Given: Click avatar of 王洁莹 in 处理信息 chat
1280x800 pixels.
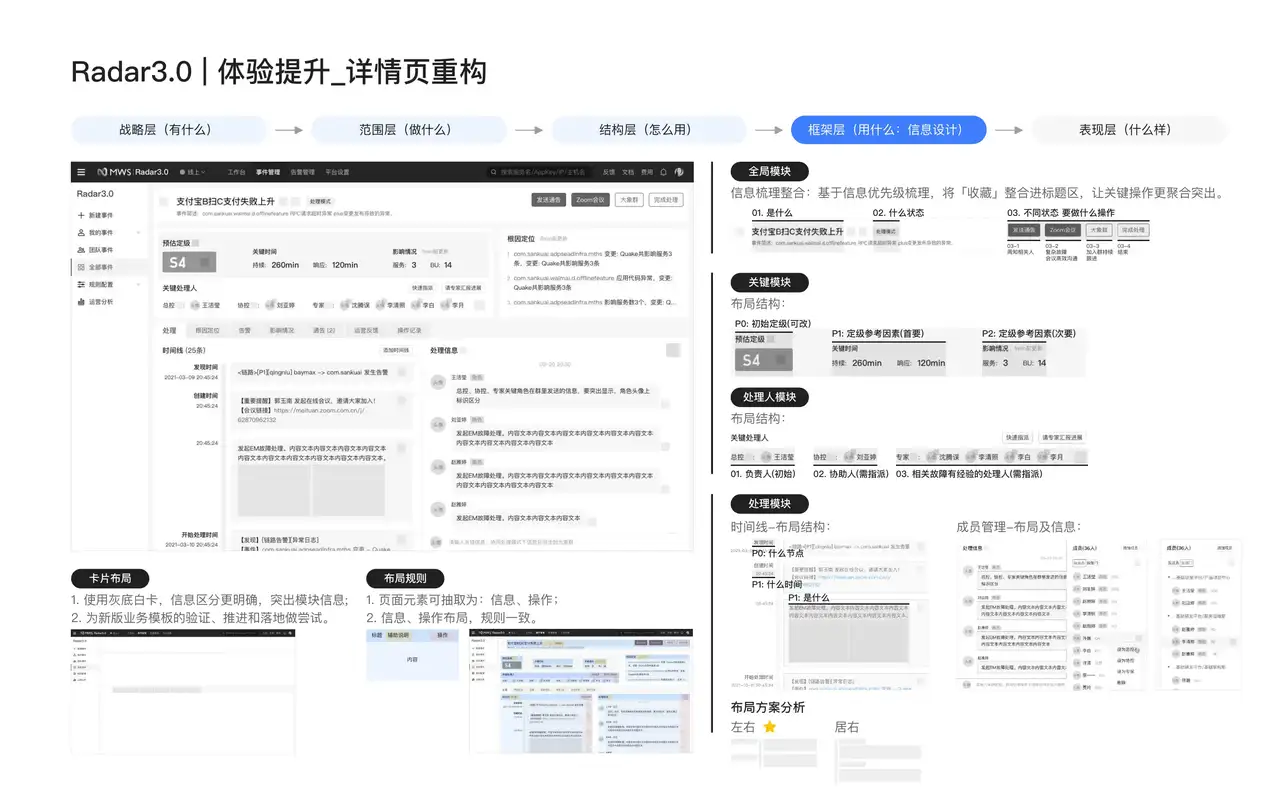Looking at the screenshot, I should click(438, 382).
